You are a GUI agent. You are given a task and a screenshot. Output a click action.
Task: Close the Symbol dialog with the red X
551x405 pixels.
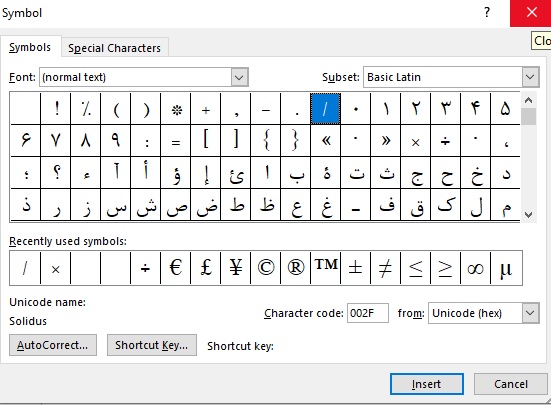531,13
